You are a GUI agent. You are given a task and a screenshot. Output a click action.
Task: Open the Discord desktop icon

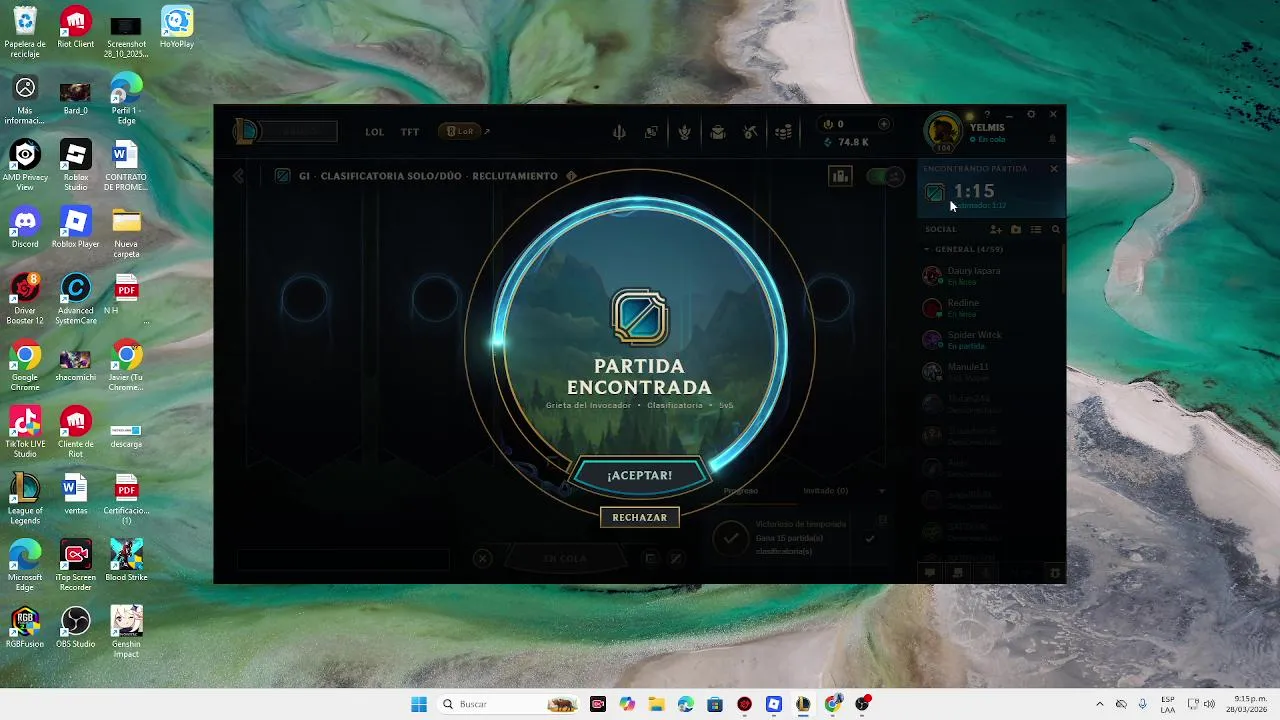point(25,228)
